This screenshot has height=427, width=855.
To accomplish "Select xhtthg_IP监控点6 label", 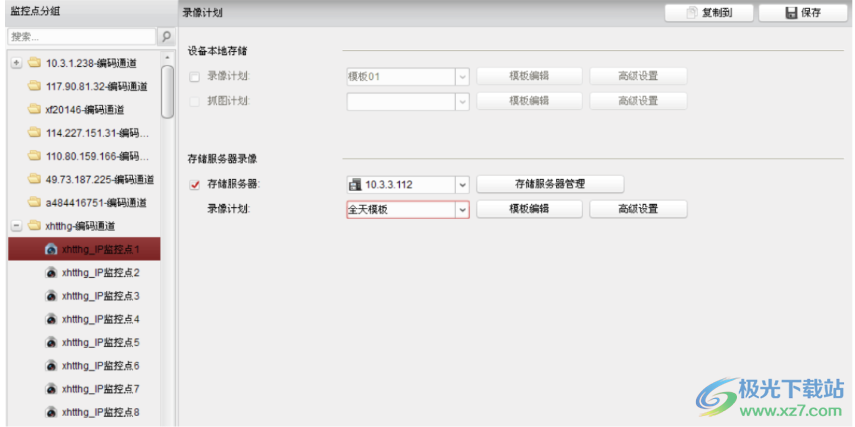I will 101,365.
